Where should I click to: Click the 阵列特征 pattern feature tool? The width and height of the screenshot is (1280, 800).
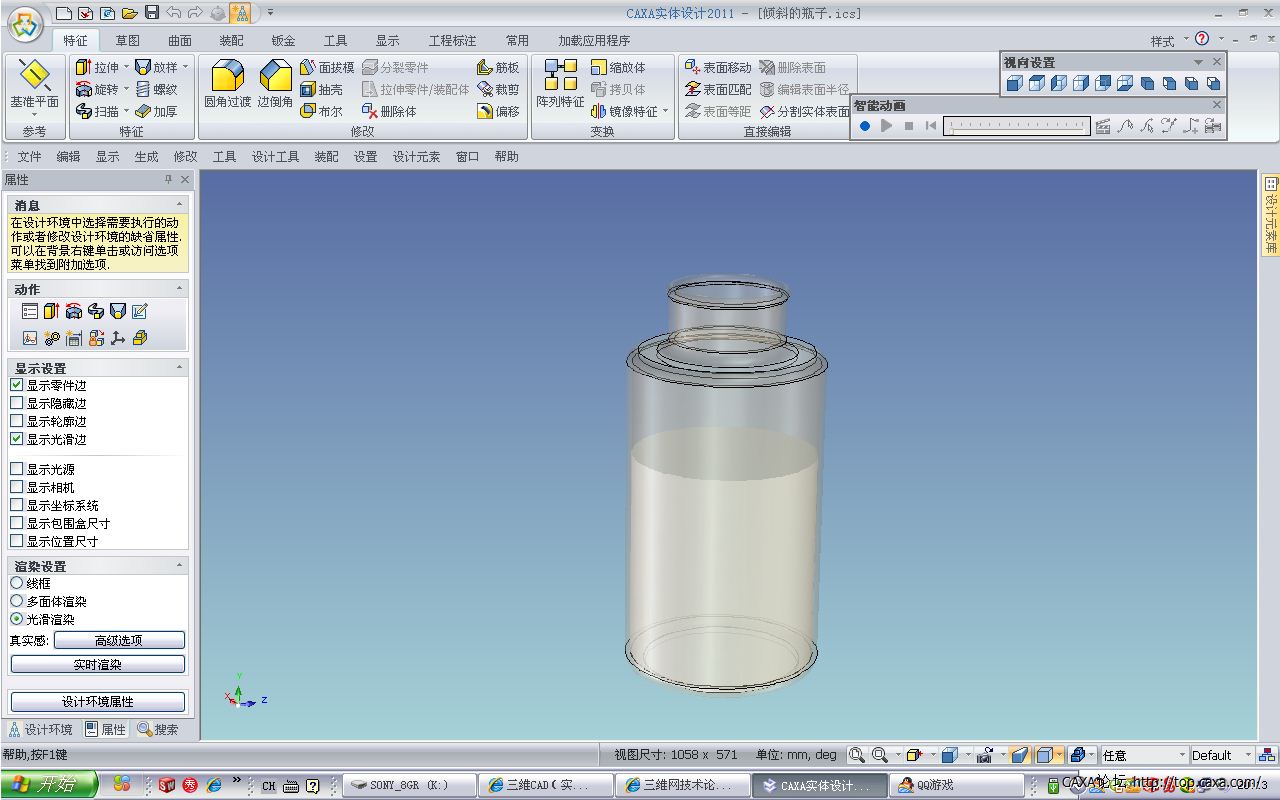560,84
